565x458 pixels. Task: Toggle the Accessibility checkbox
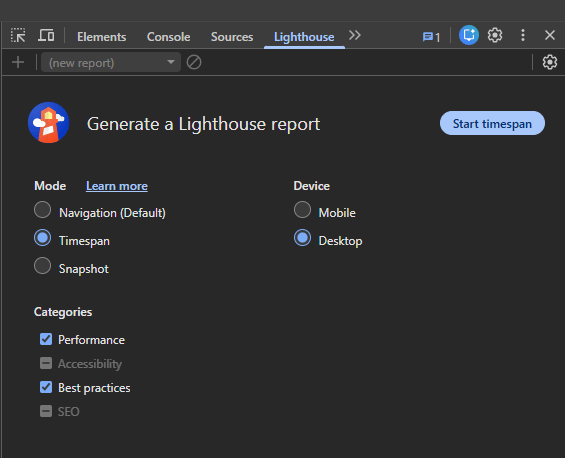pyautogui.click(x=46, y=363)
